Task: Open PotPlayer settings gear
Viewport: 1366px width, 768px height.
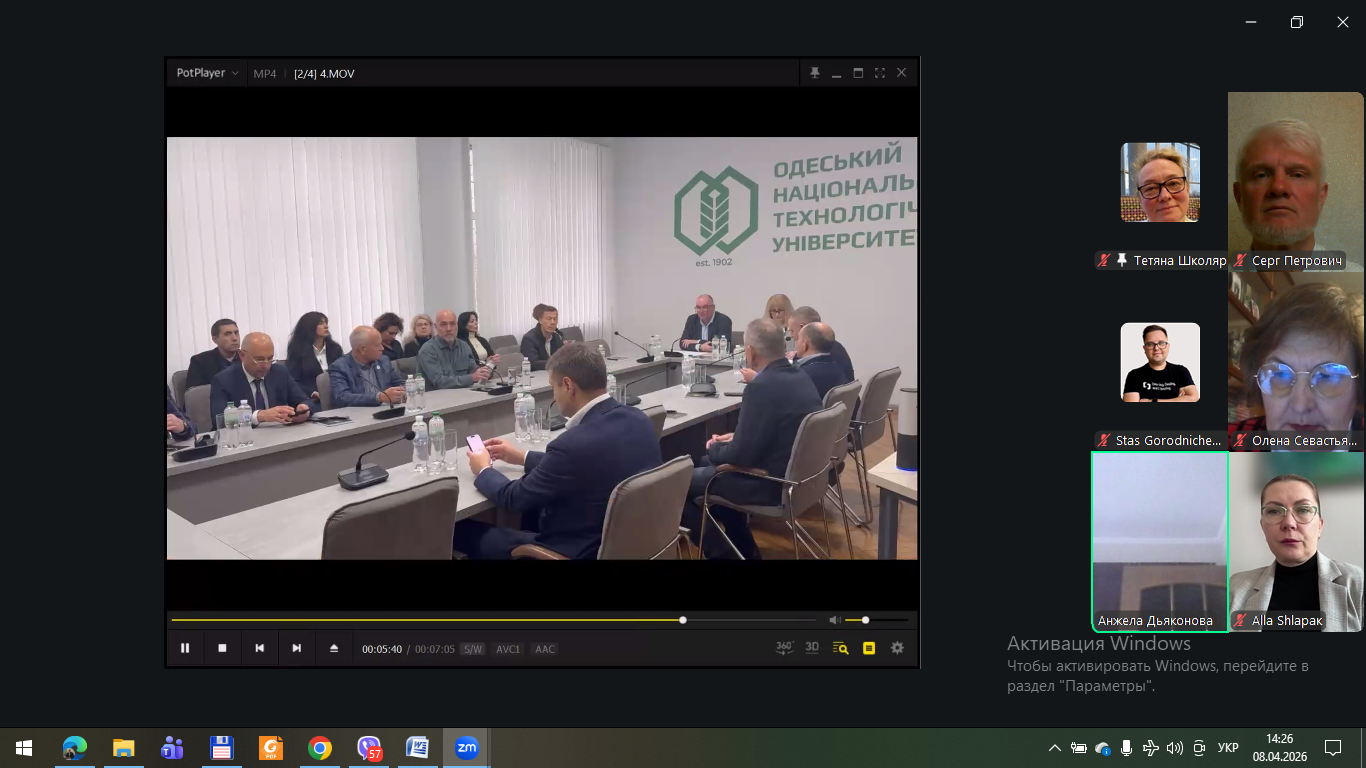Action: [897, 648]
